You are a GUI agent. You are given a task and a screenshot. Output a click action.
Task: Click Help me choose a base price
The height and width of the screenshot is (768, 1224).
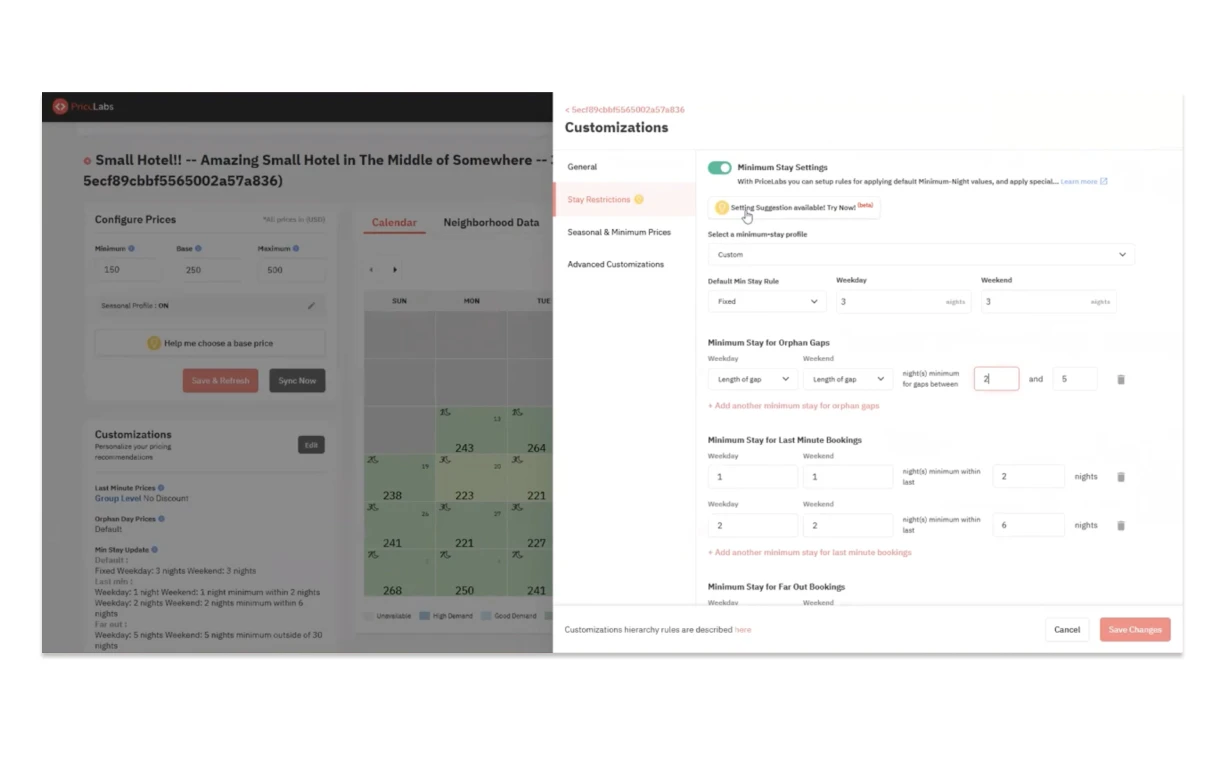pos(210,343)
